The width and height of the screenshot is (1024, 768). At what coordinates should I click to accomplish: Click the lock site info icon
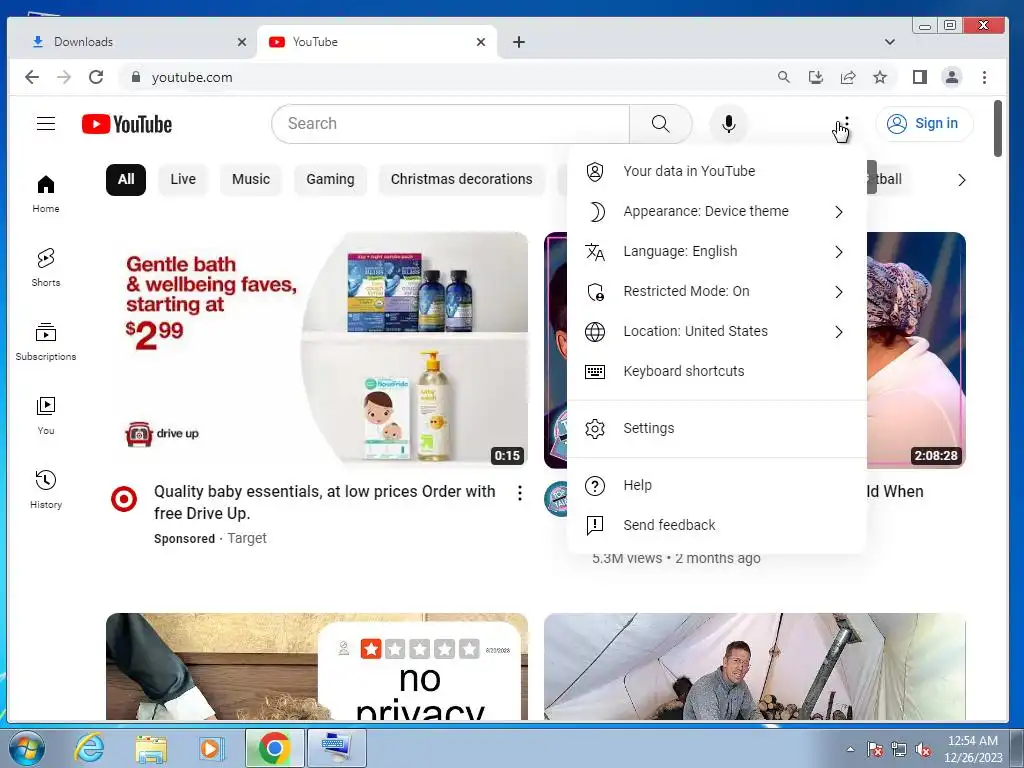coord(136,77)
